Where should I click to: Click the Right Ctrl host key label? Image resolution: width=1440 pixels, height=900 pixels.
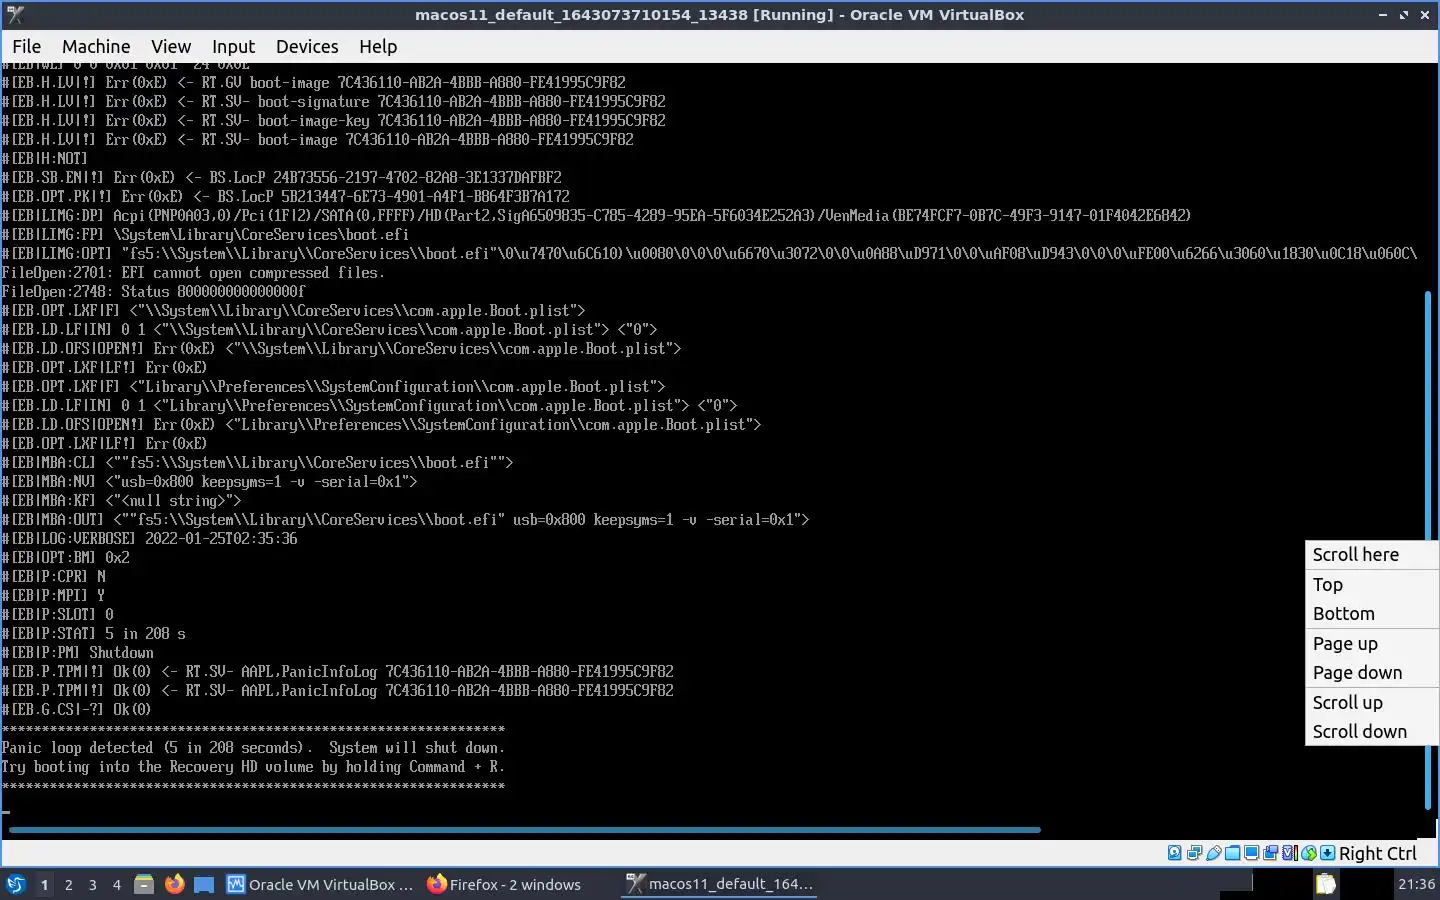point(1377,853)
